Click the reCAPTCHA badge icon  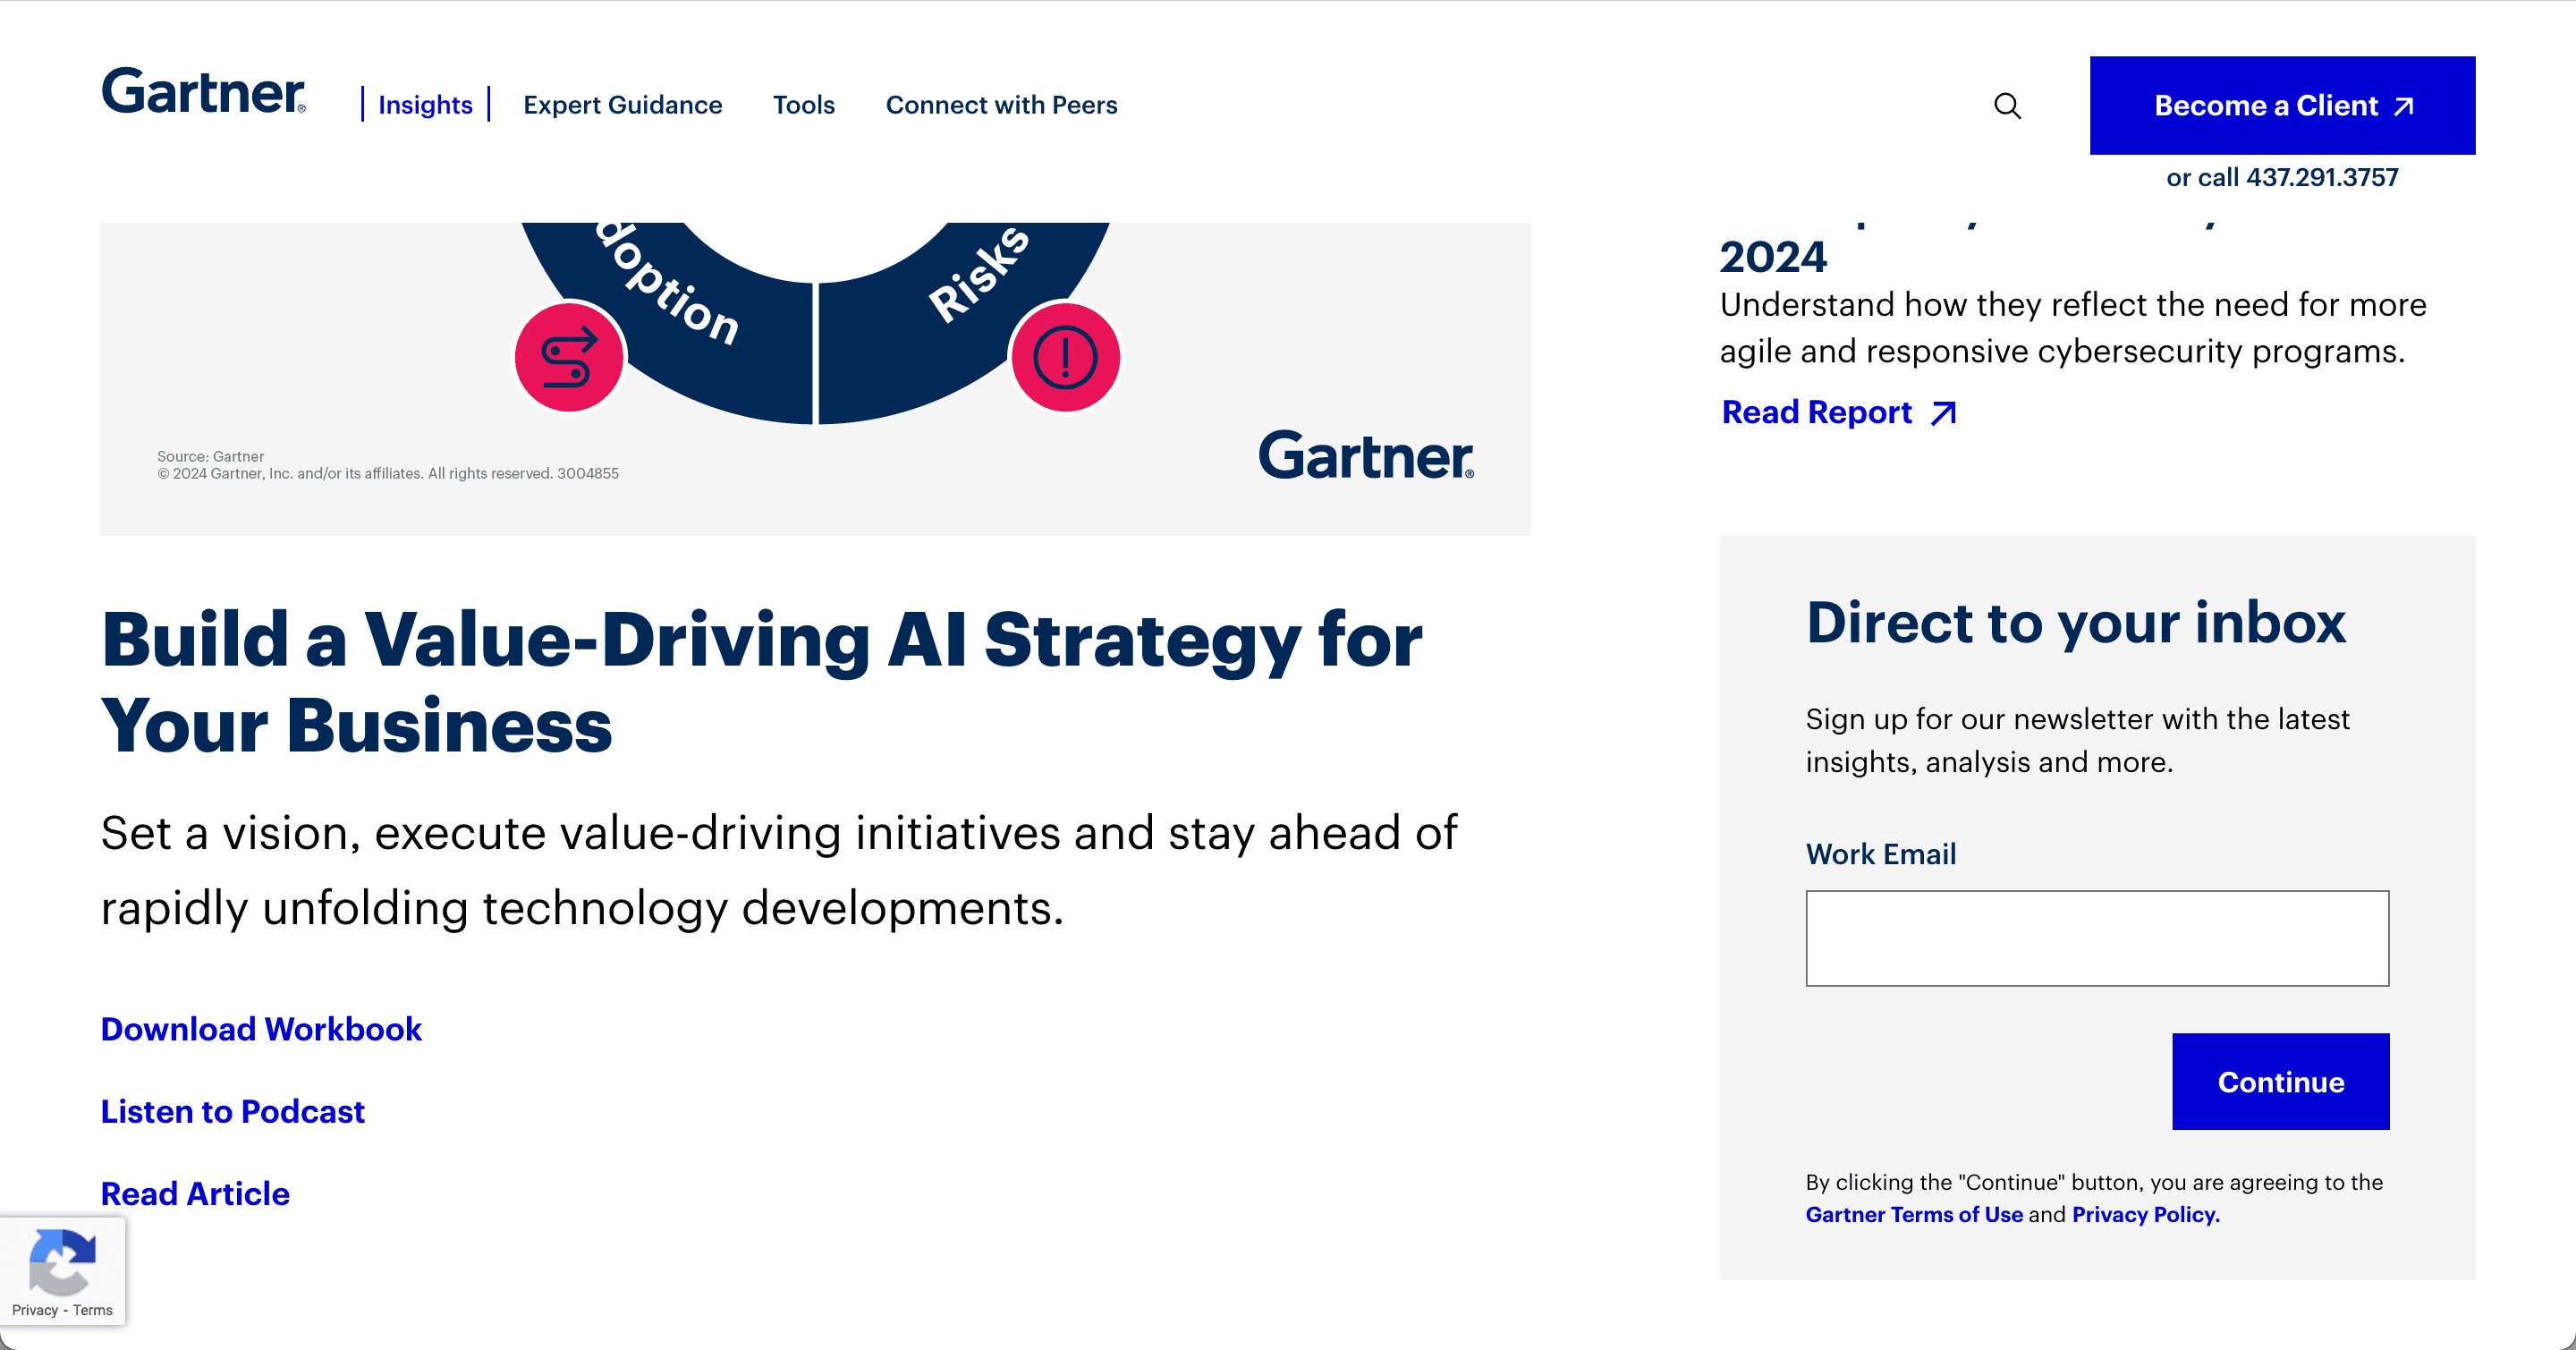point(62,1262)
